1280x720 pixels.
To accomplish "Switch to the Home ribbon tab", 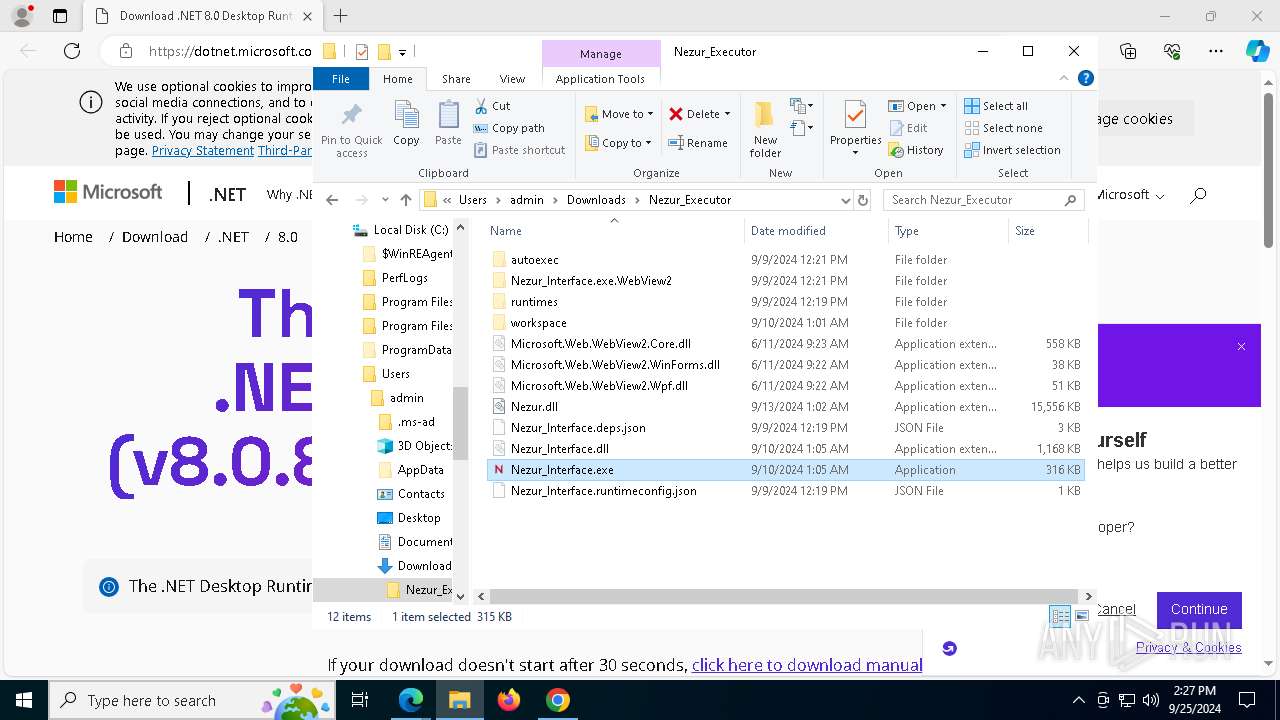I will coord(397,79).
